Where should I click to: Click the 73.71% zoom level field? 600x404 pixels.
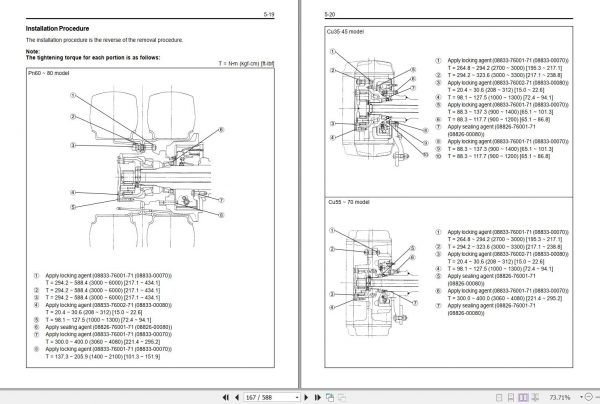tap(560, 397)
